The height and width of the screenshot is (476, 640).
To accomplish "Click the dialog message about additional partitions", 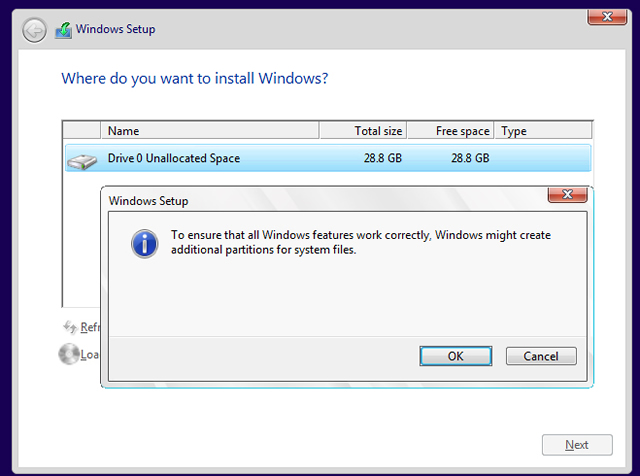I will click(361, 242).
